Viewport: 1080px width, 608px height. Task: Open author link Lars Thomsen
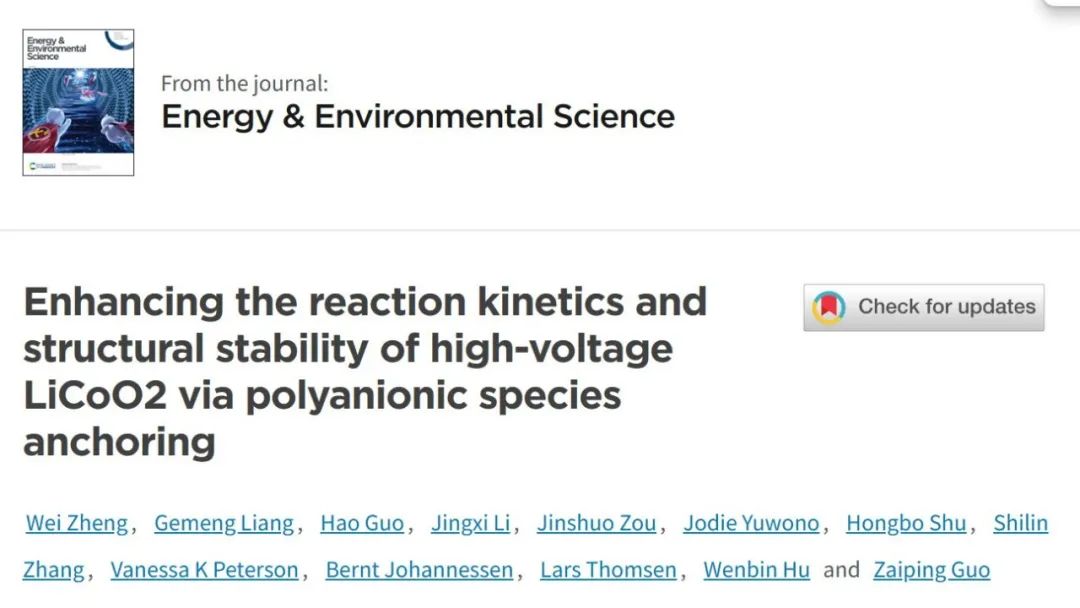coord(608,570)
